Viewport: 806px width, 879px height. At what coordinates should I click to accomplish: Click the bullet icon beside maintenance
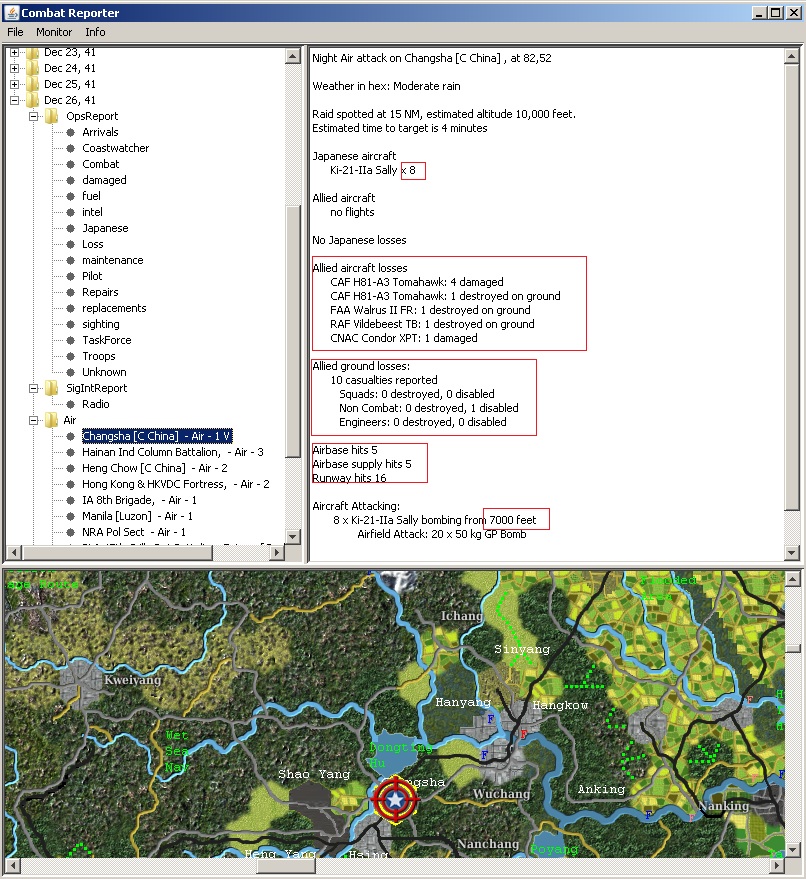click(71, 260)
